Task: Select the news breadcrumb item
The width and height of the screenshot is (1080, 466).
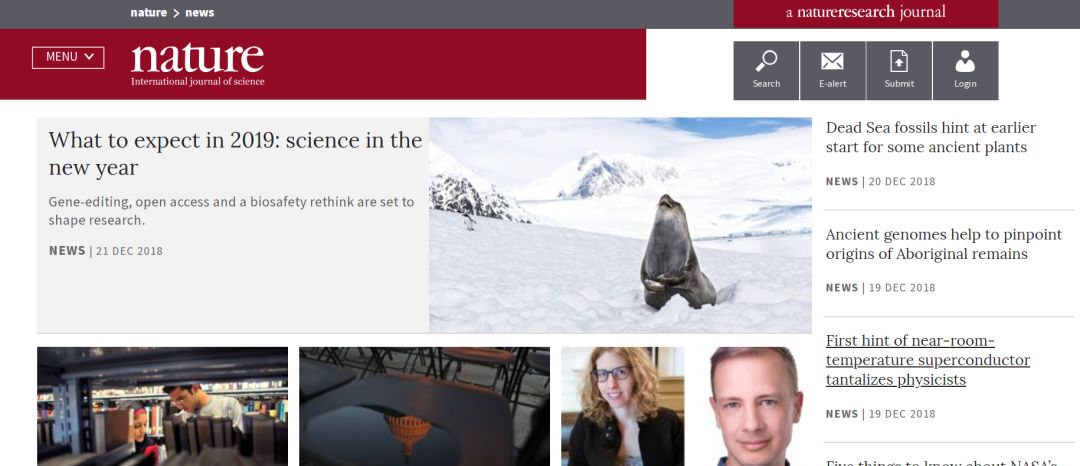Action: coord(200,12)
